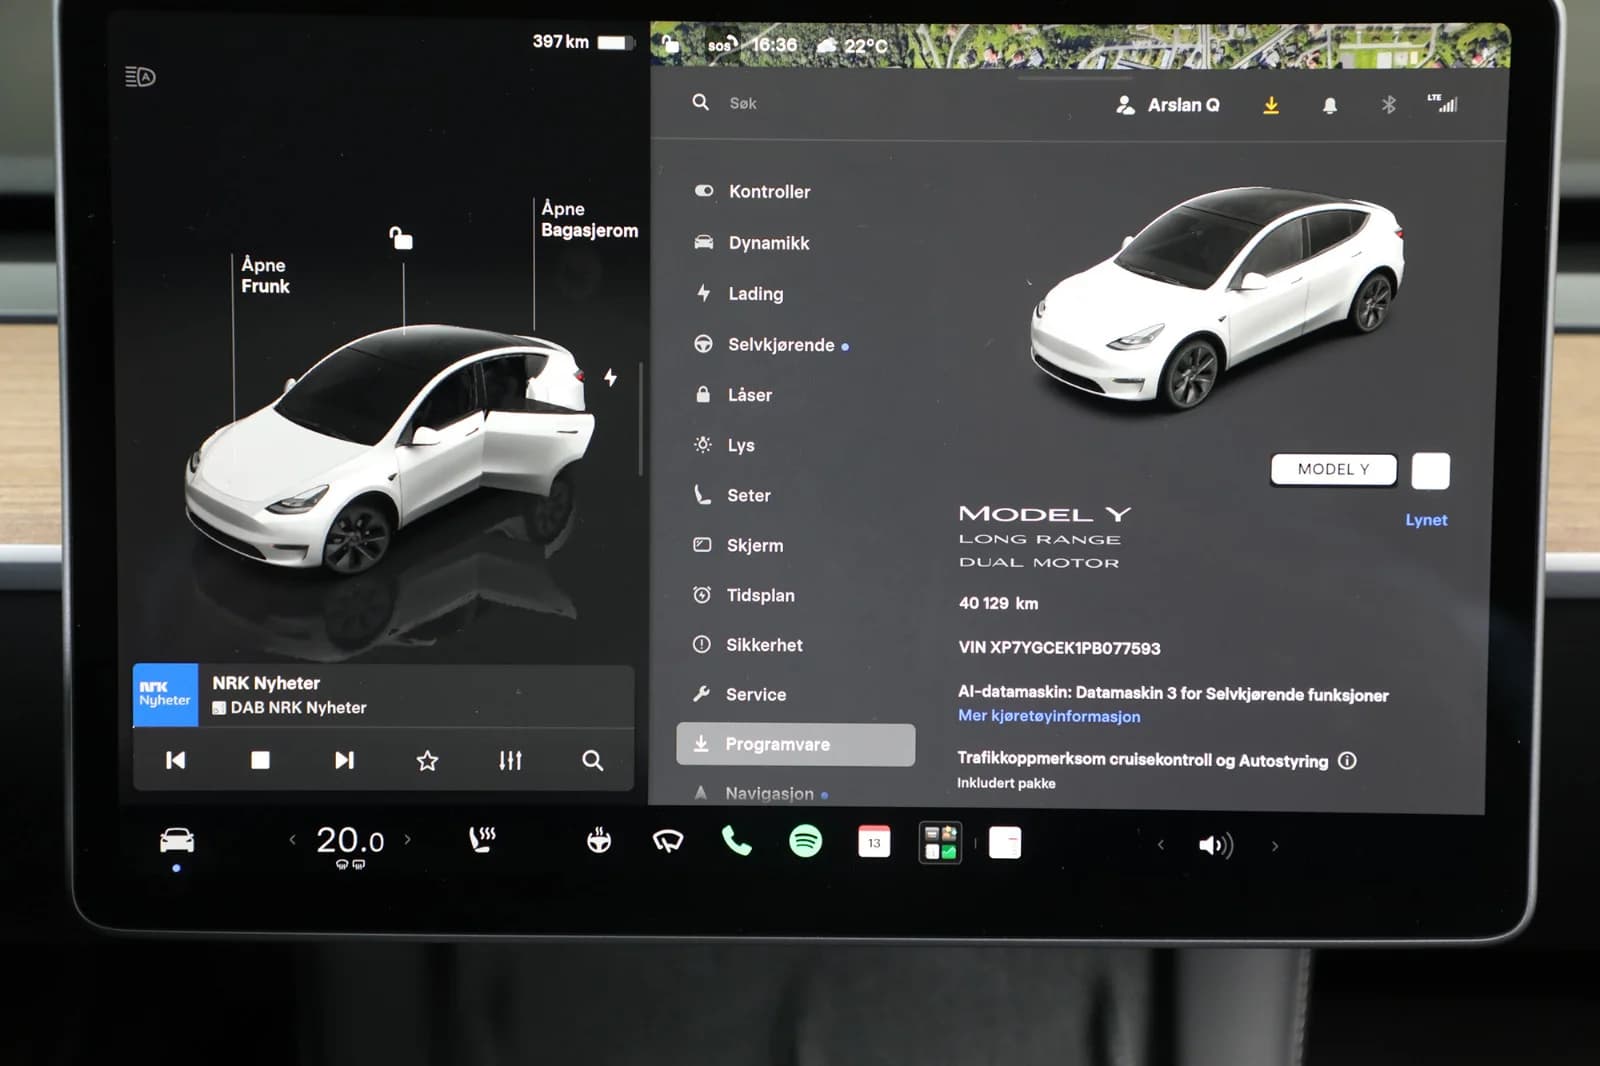Skip to previous station
Viewport: 1600px width, 1066px height.
pyautogui.click(x=175, y=760)
